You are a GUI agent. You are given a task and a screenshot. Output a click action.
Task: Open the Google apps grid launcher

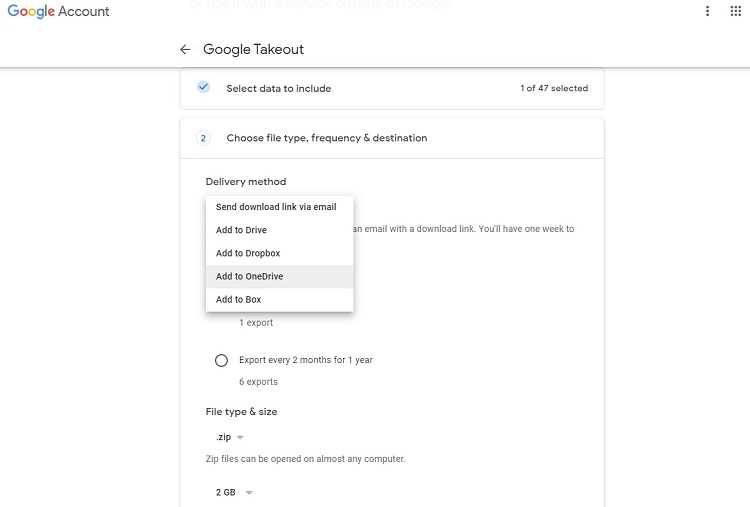(x=736, y=11)
